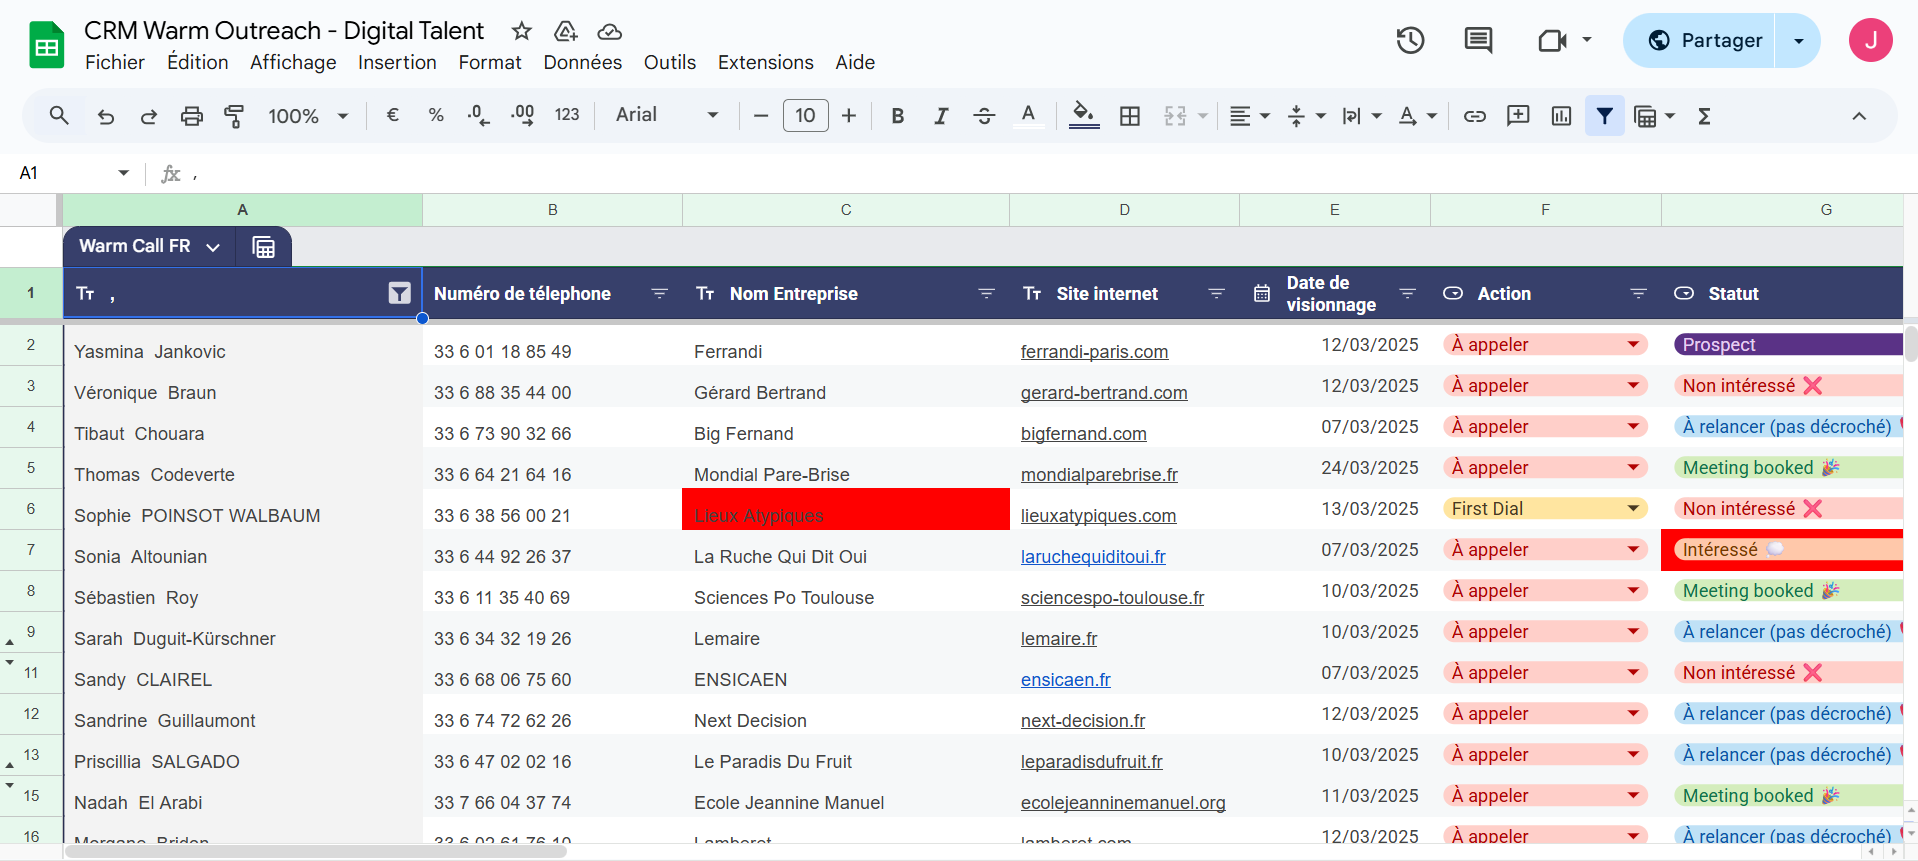Open the Arial font dropdown

point(667,115)
